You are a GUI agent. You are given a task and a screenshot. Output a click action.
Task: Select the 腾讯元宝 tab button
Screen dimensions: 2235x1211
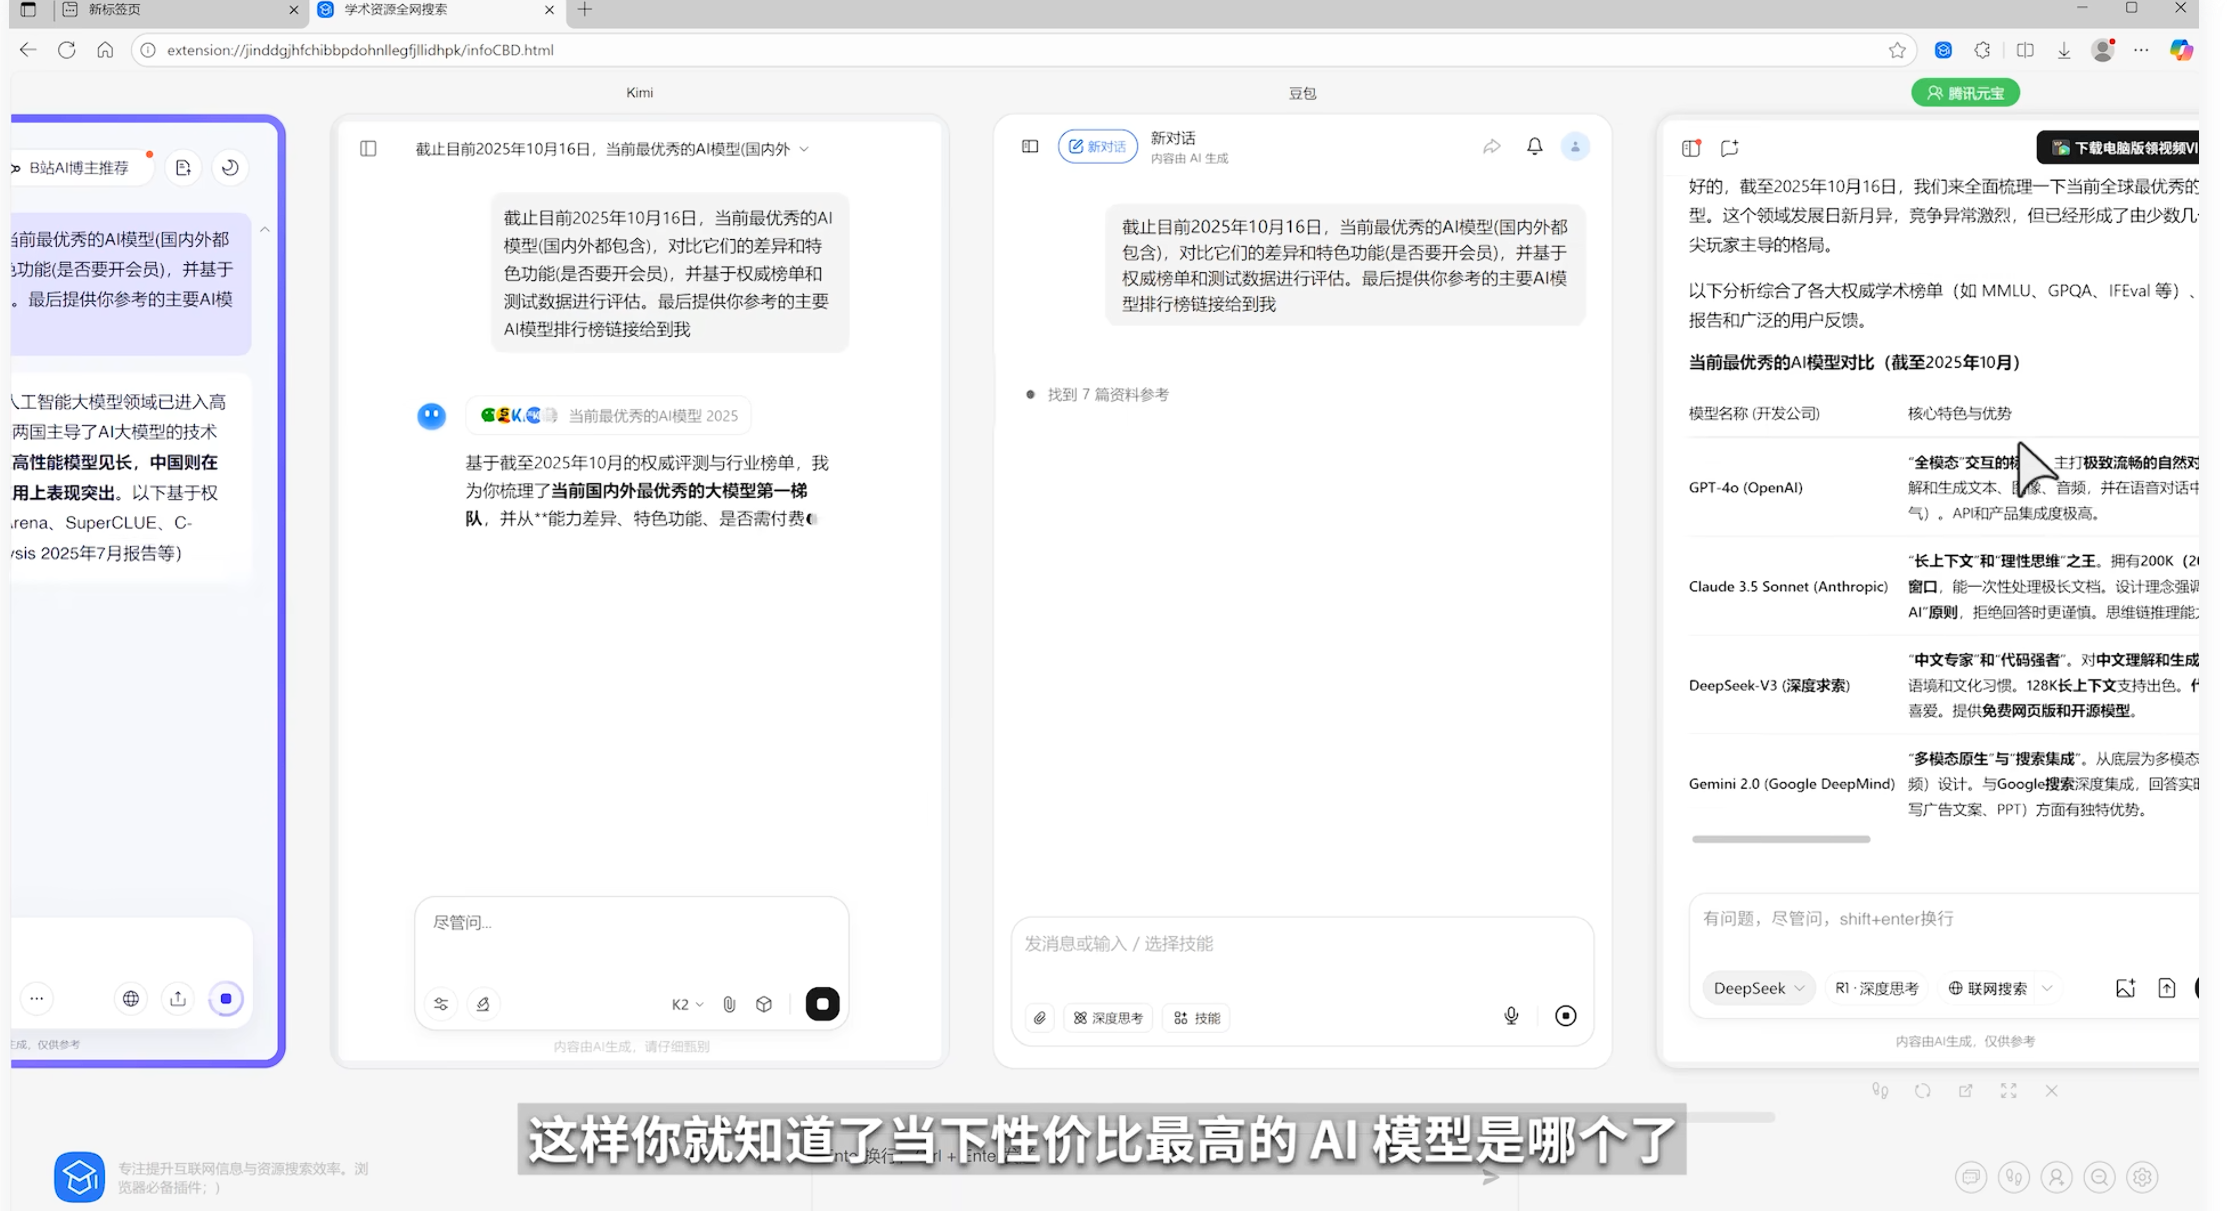1965,93
